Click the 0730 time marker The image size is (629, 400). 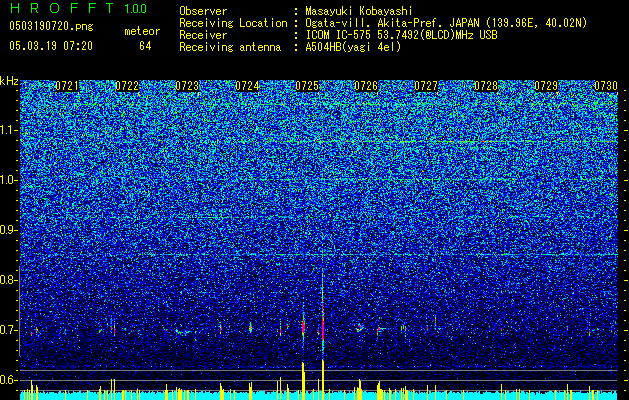pyautogui.click(x=606, y=86)
